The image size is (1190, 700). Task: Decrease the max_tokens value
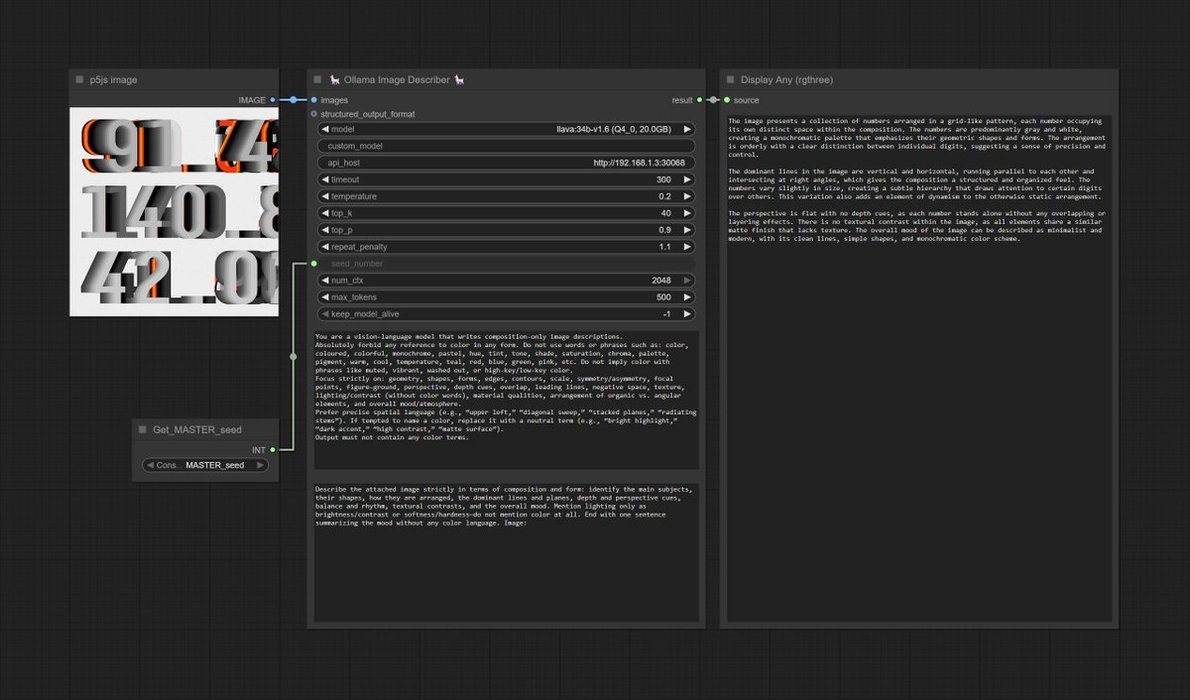coord(324,297)
